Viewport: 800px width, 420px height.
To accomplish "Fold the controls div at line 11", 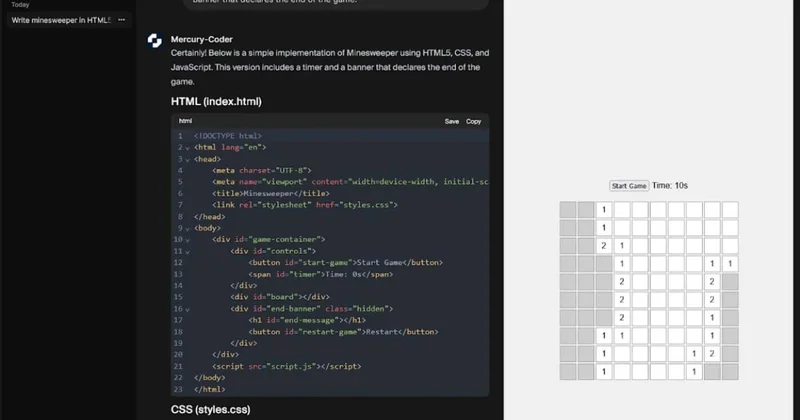I will (187, 251).
